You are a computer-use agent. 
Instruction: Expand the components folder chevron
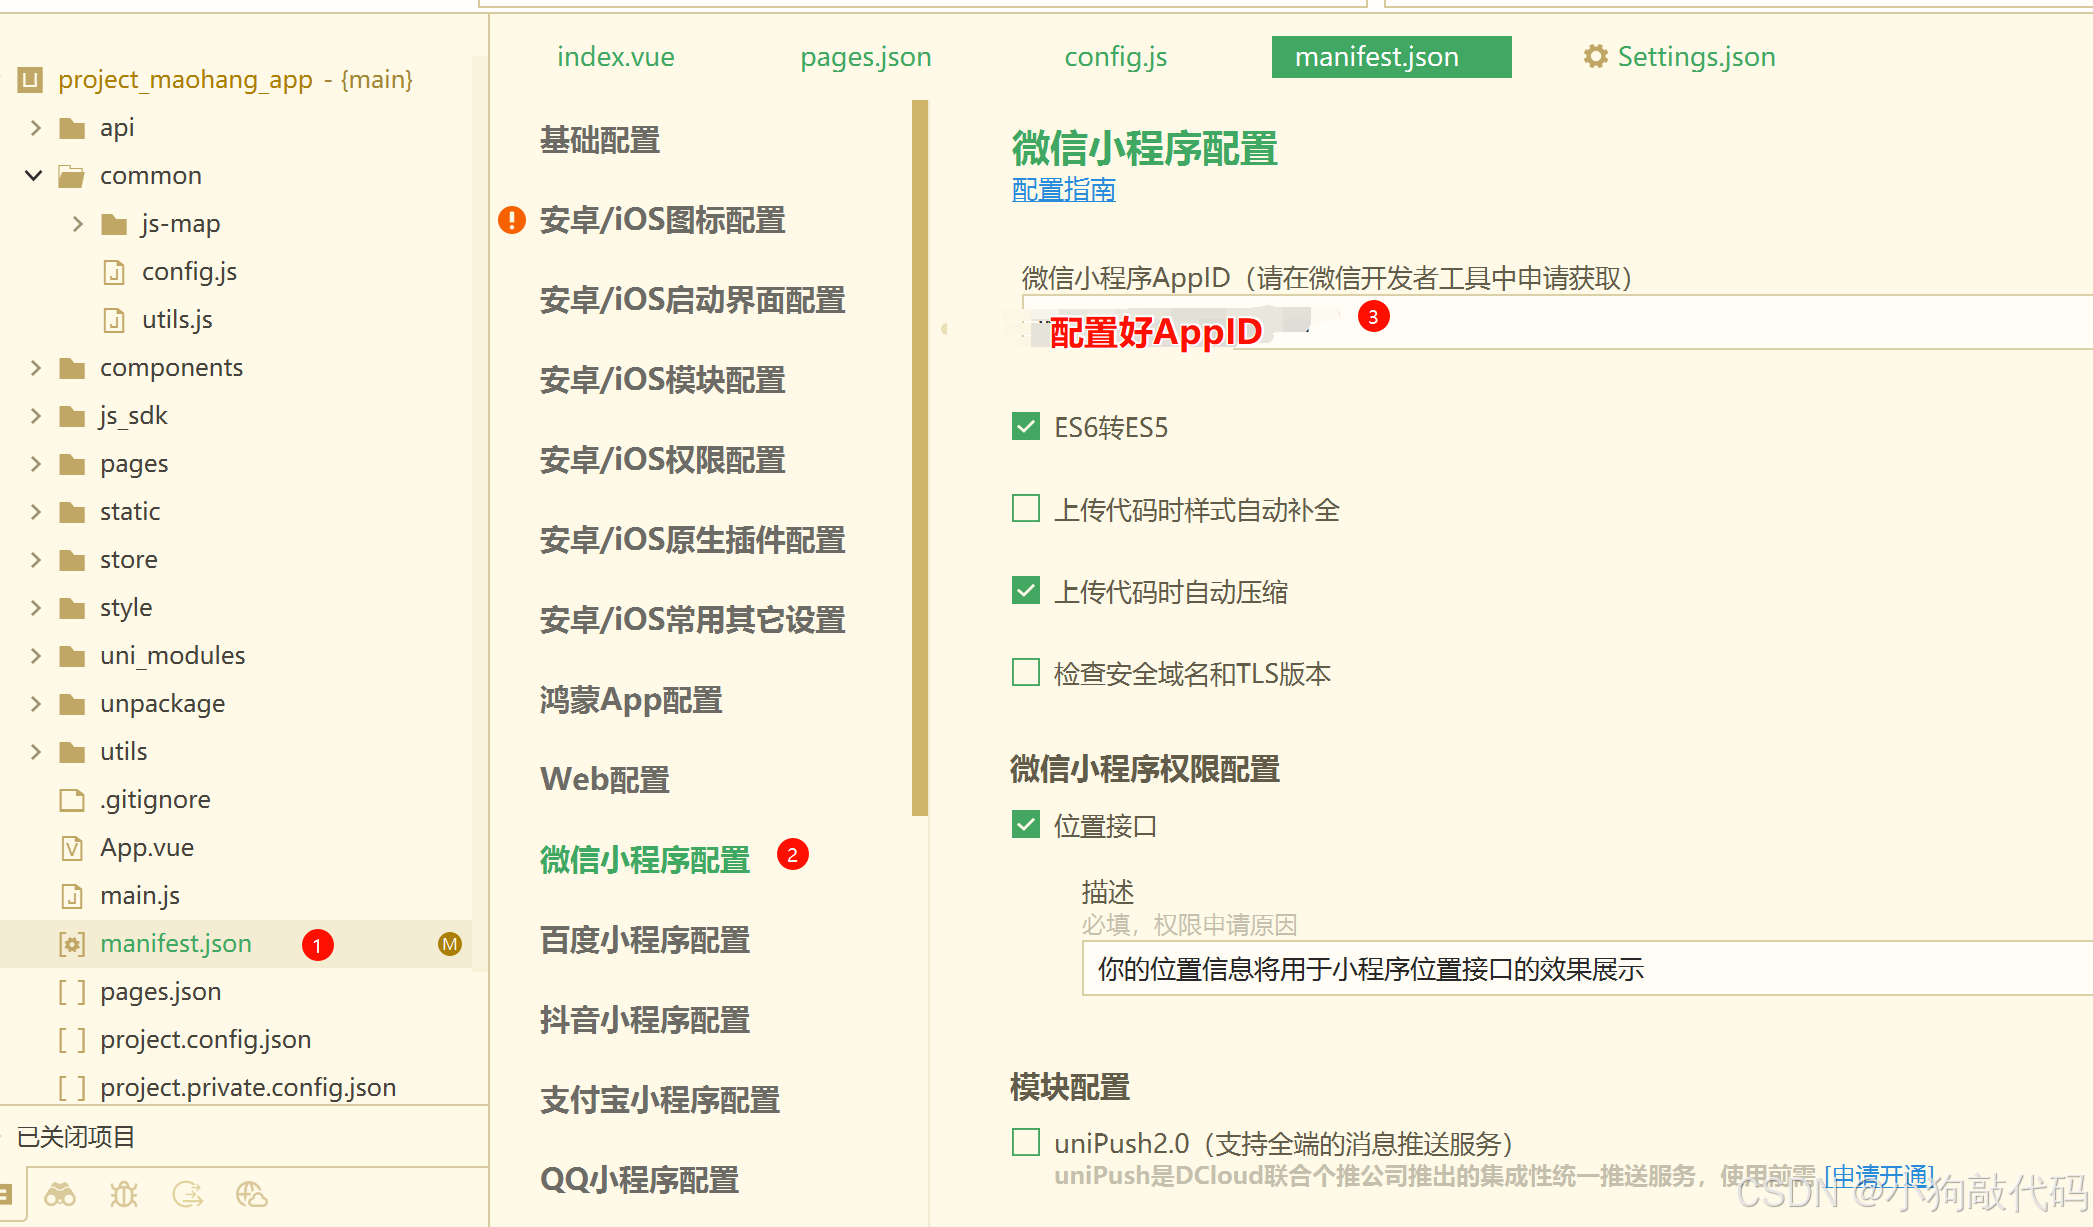pyautogui.click(x=35, y=368)
